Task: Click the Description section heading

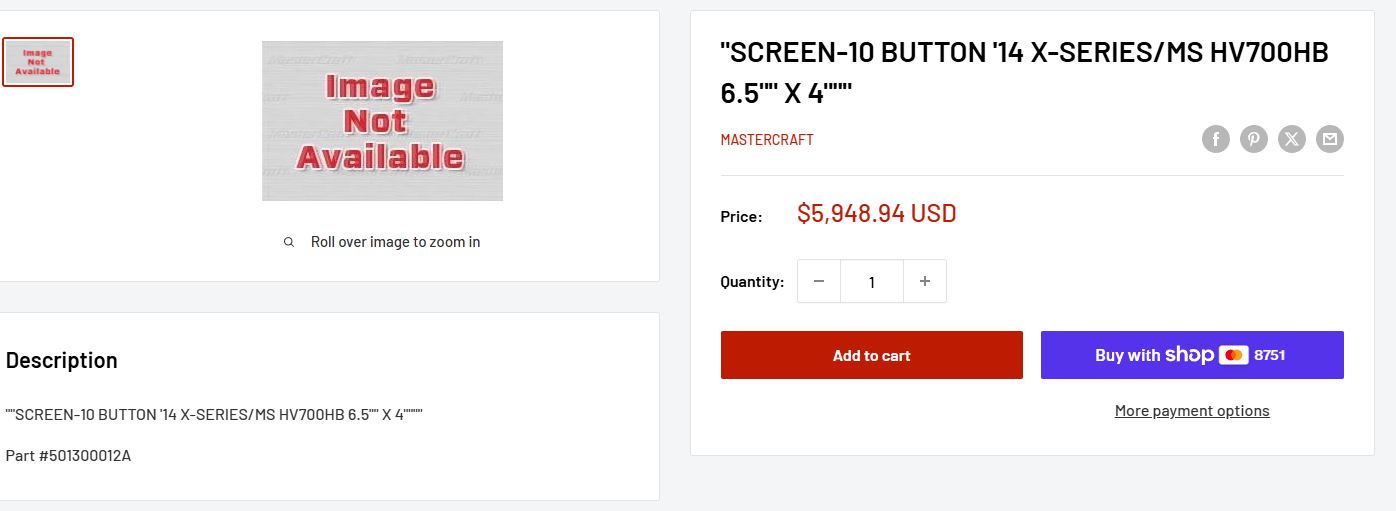Action: point(62,360)
